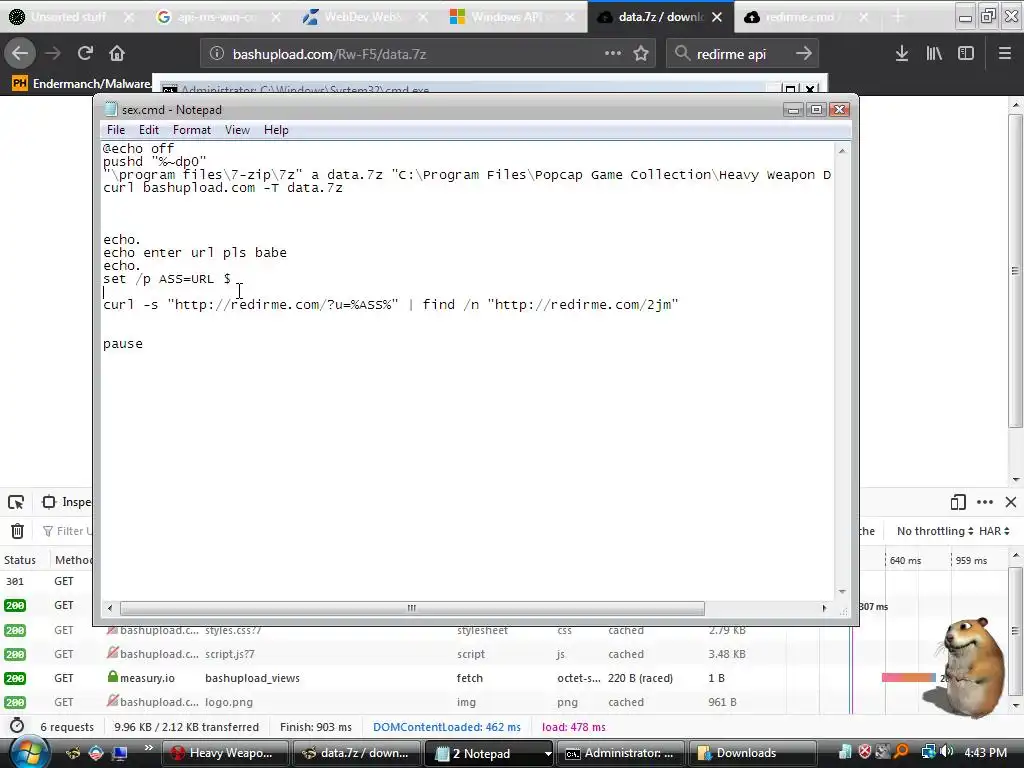Screen dimensions: 1024x768
Task: Open Notepad View menu
Action: click(237, 130)
